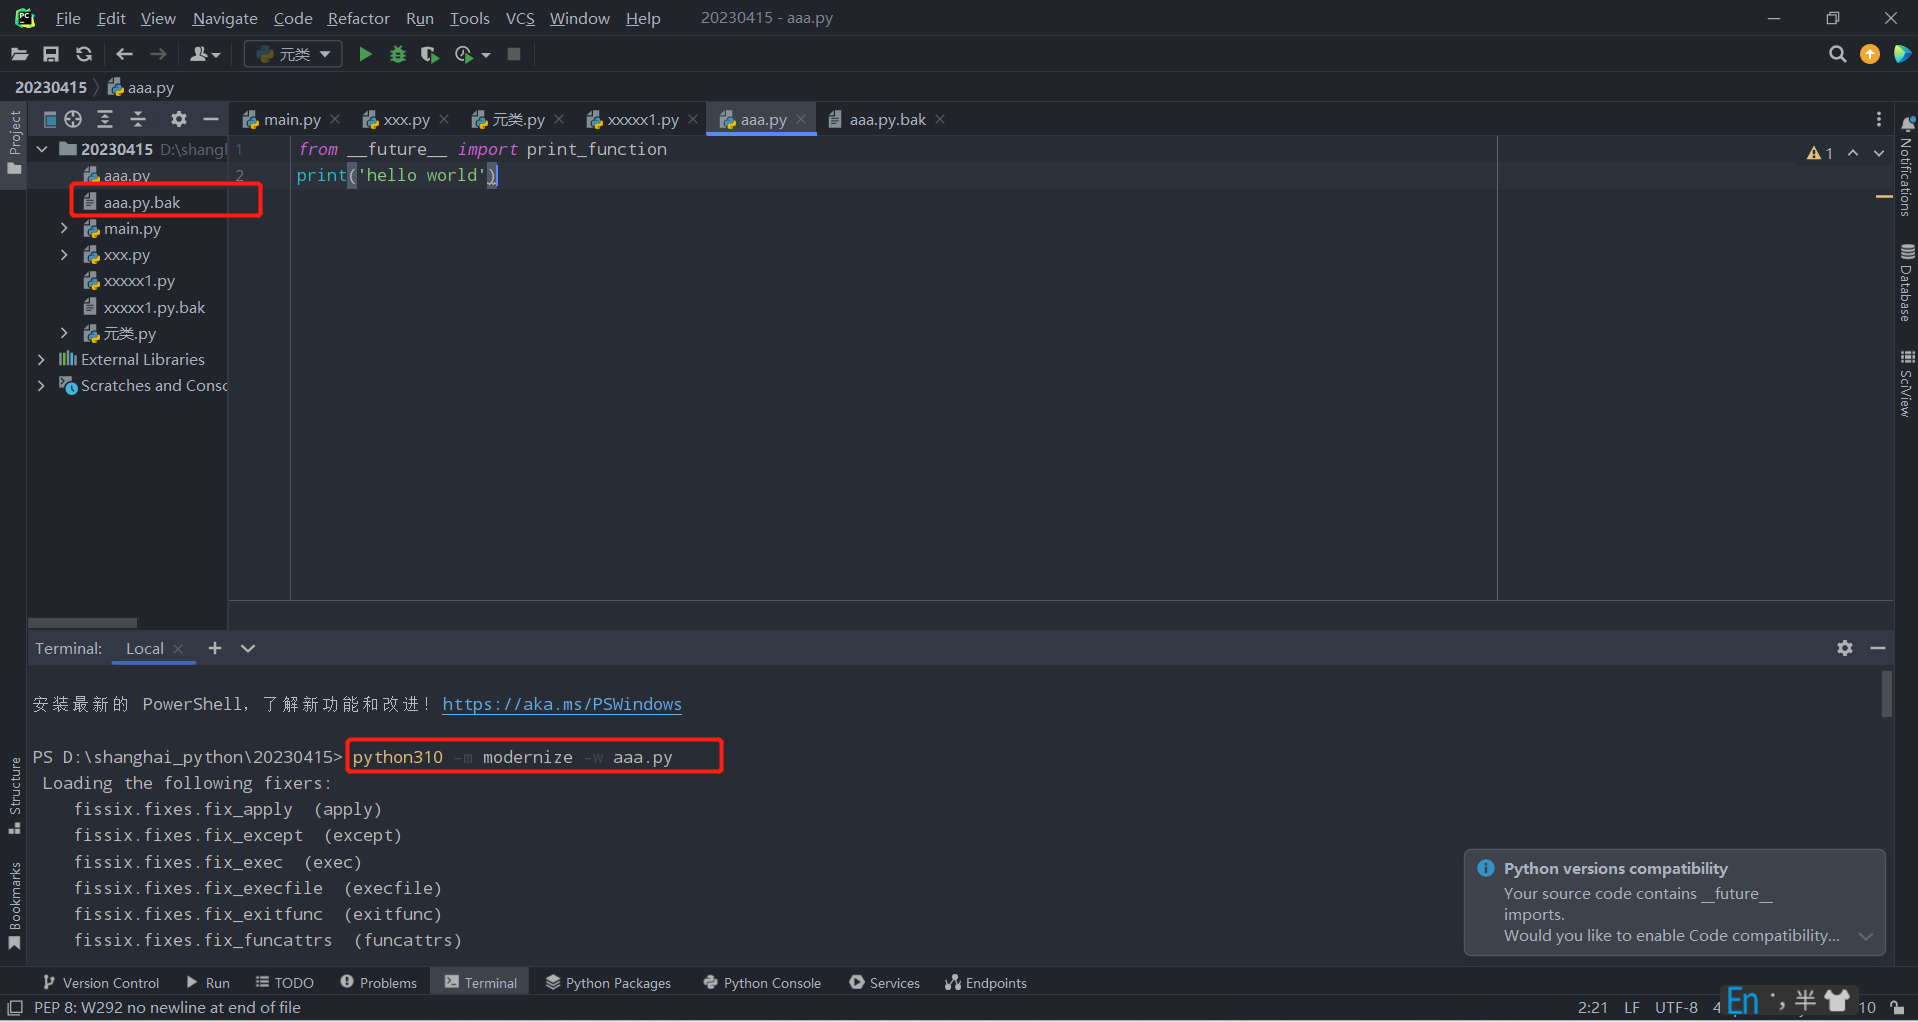Expand the Python versions compatibility notification
This screenshot has width=1918, height=1022.
(1865, 936)
